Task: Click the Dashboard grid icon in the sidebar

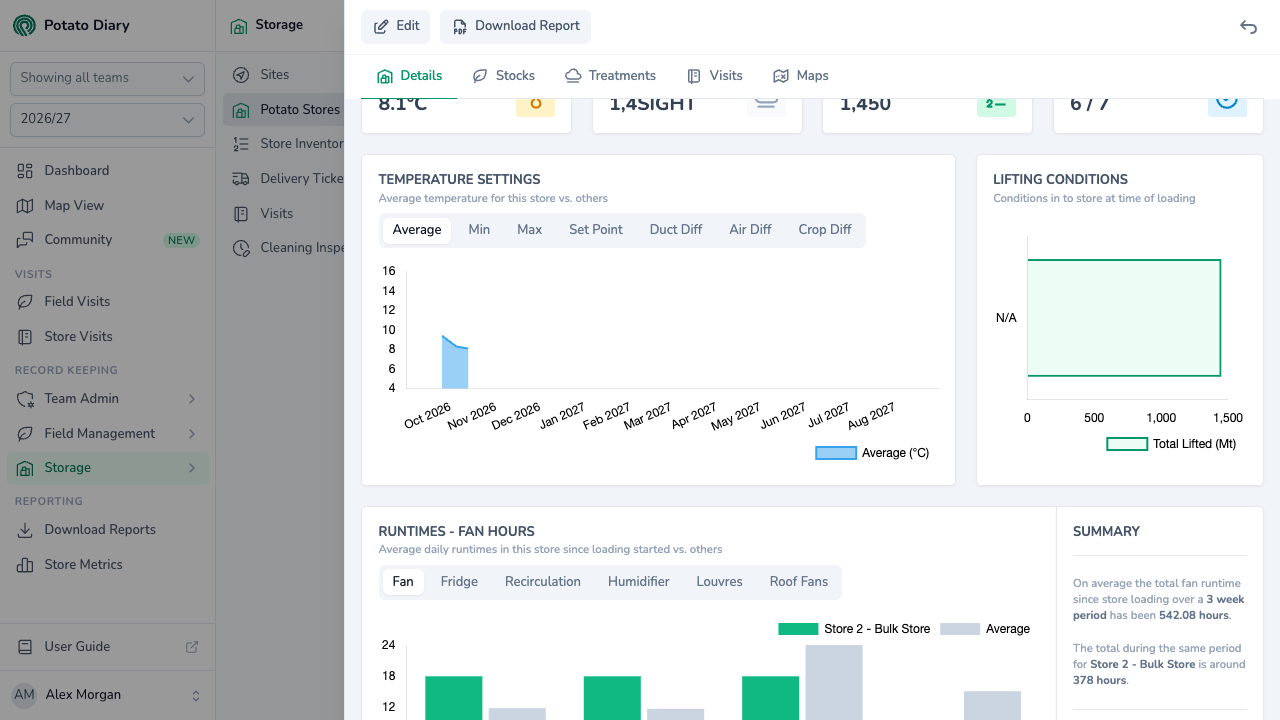Action: click(x=25, y=171)
